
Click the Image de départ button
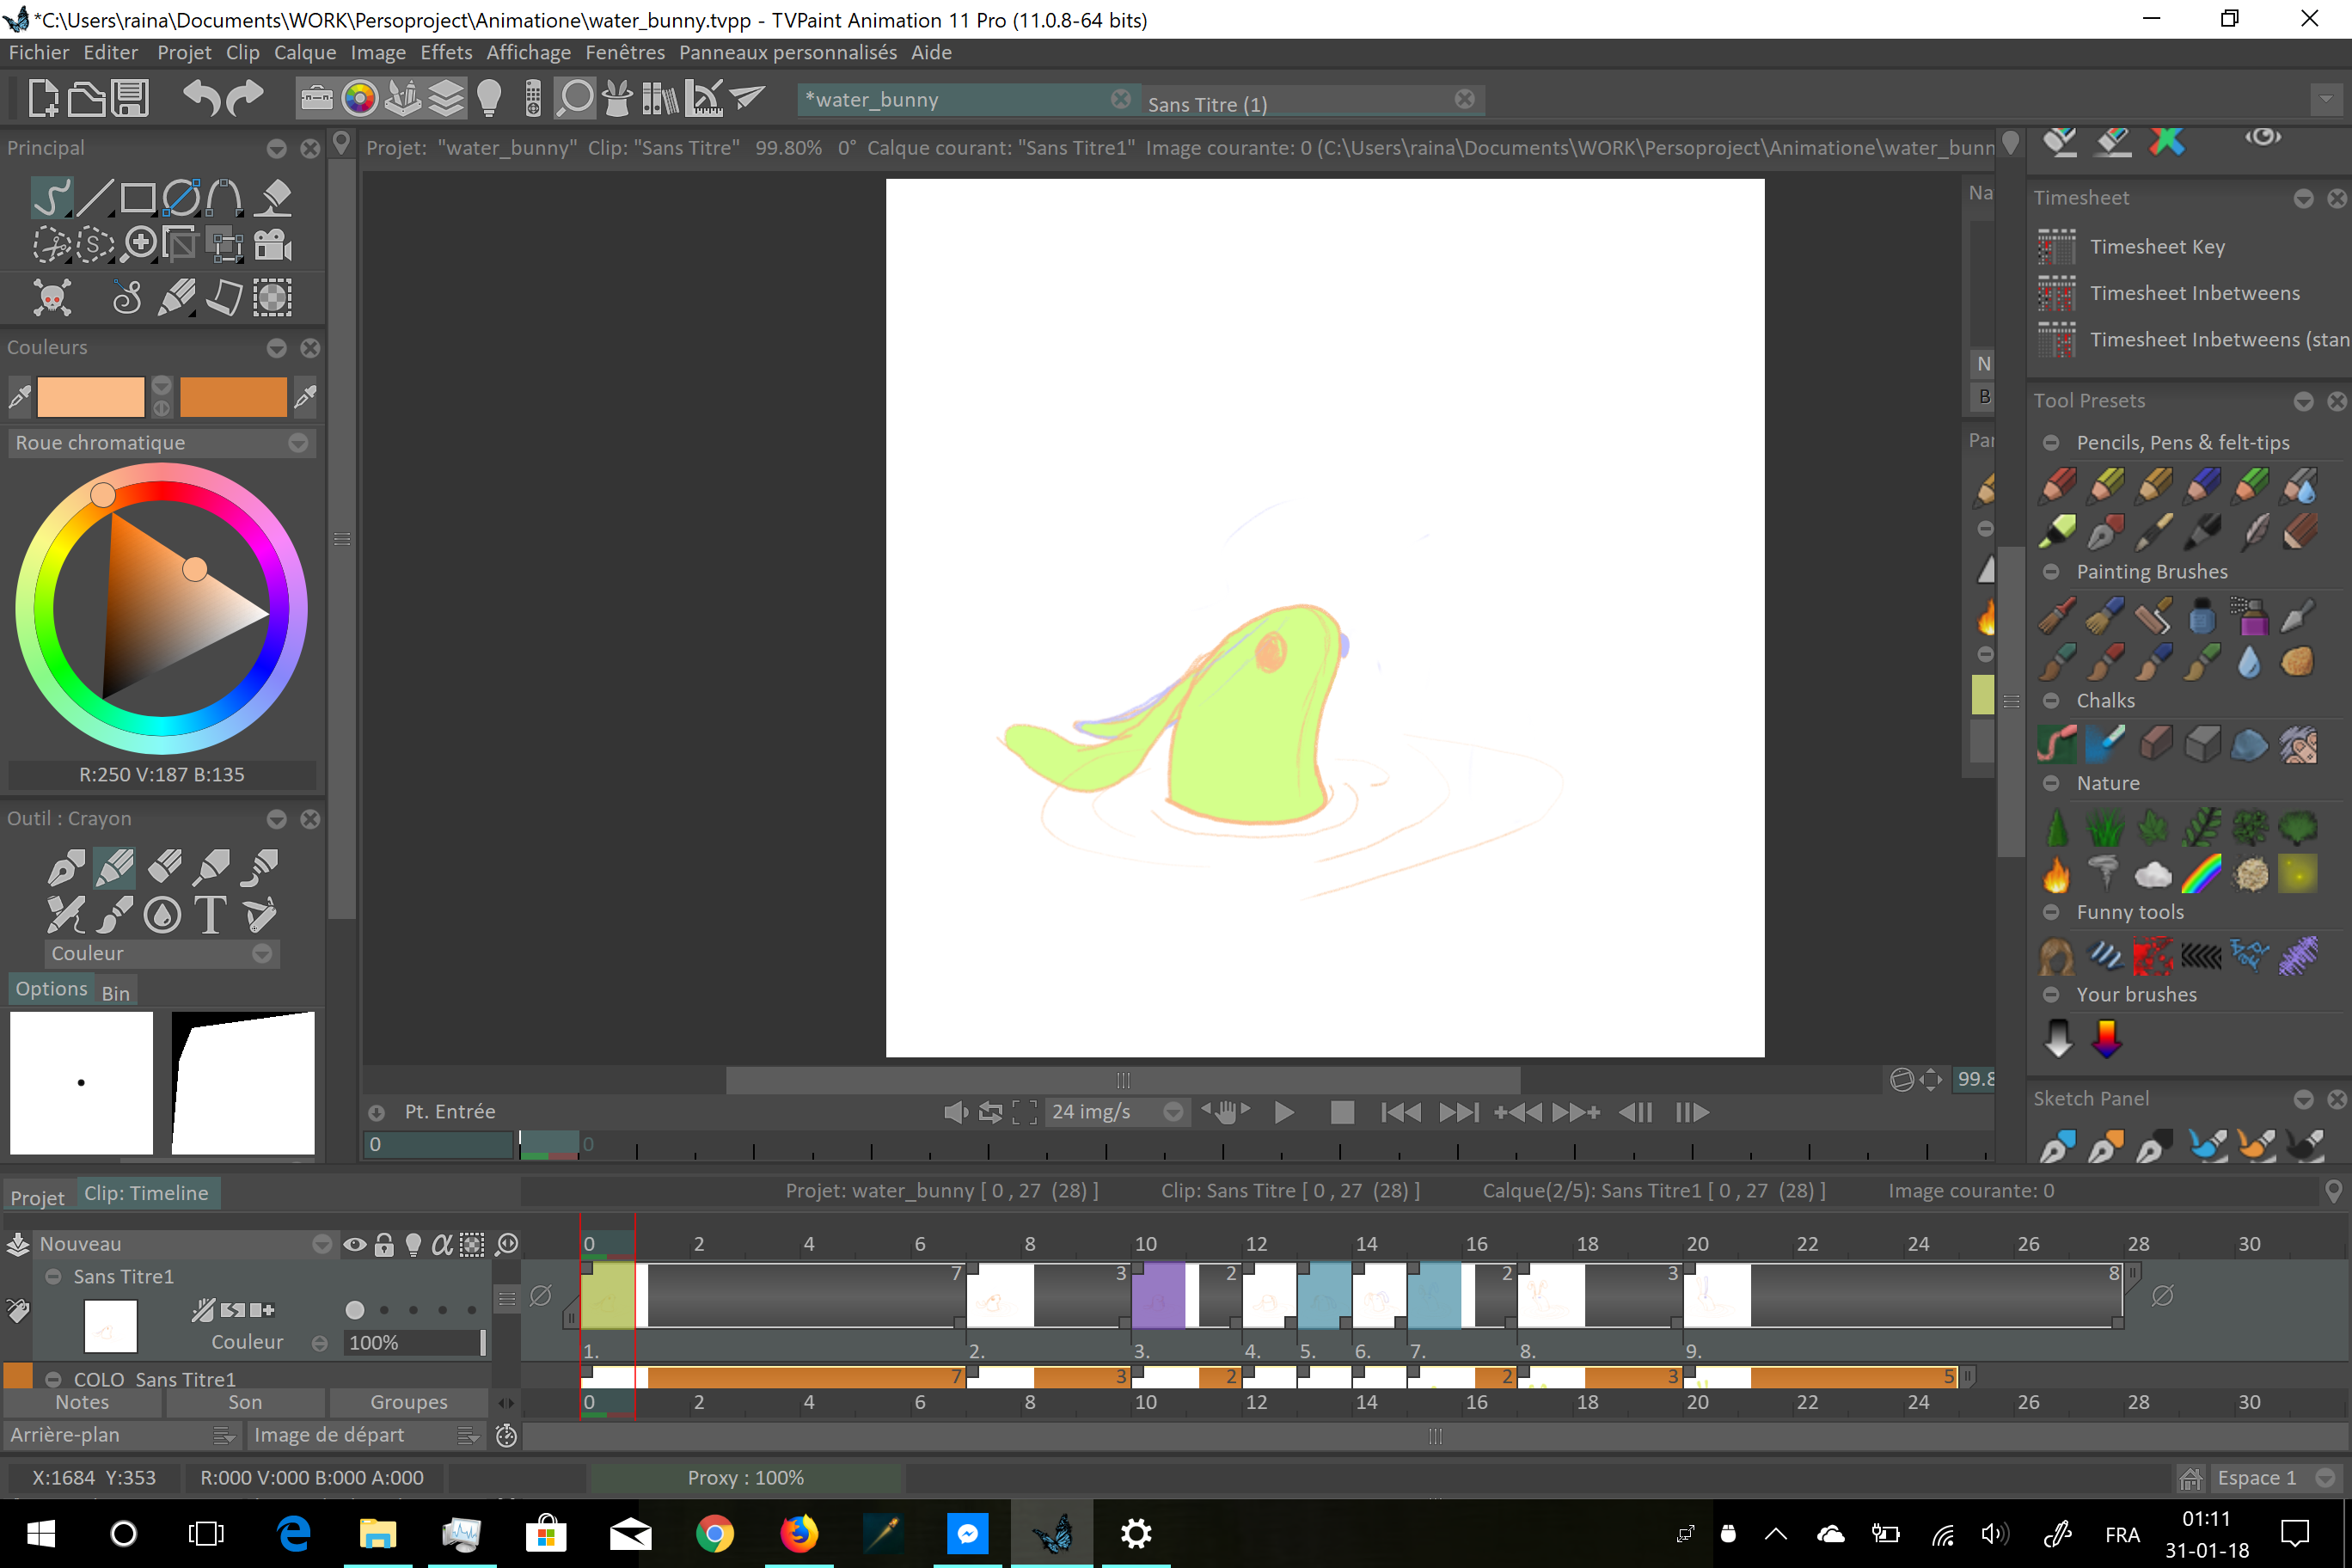point(366,1435)
